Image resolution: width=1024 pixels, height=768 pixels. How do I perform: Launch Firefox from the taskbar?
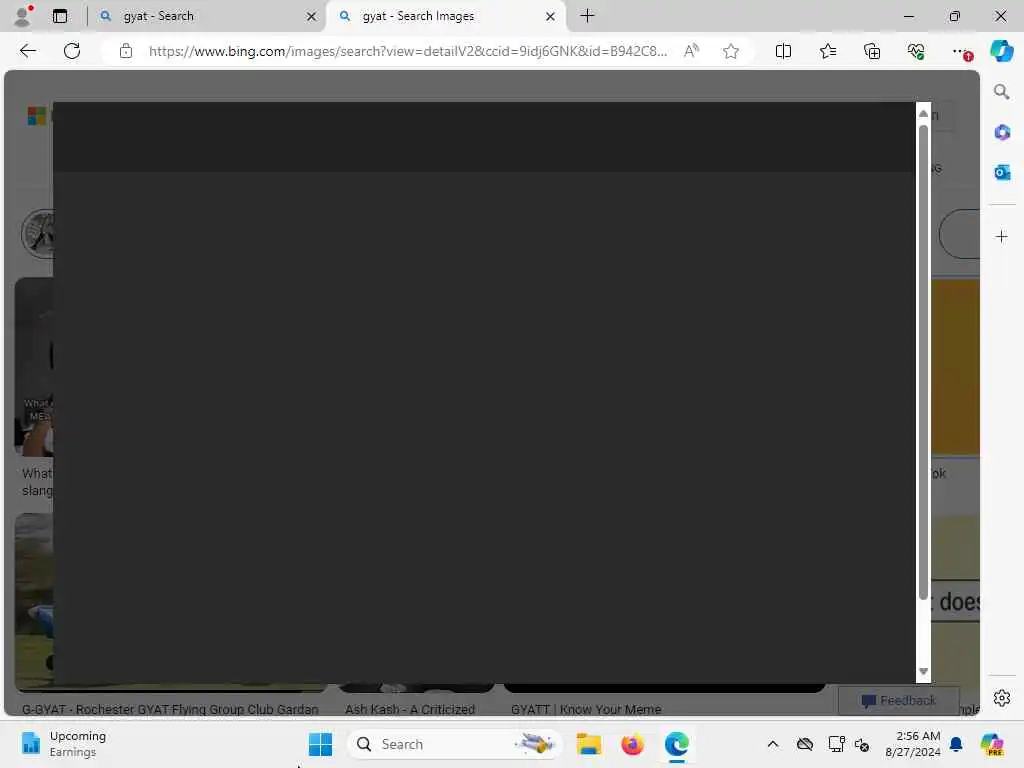coord(632,744)
